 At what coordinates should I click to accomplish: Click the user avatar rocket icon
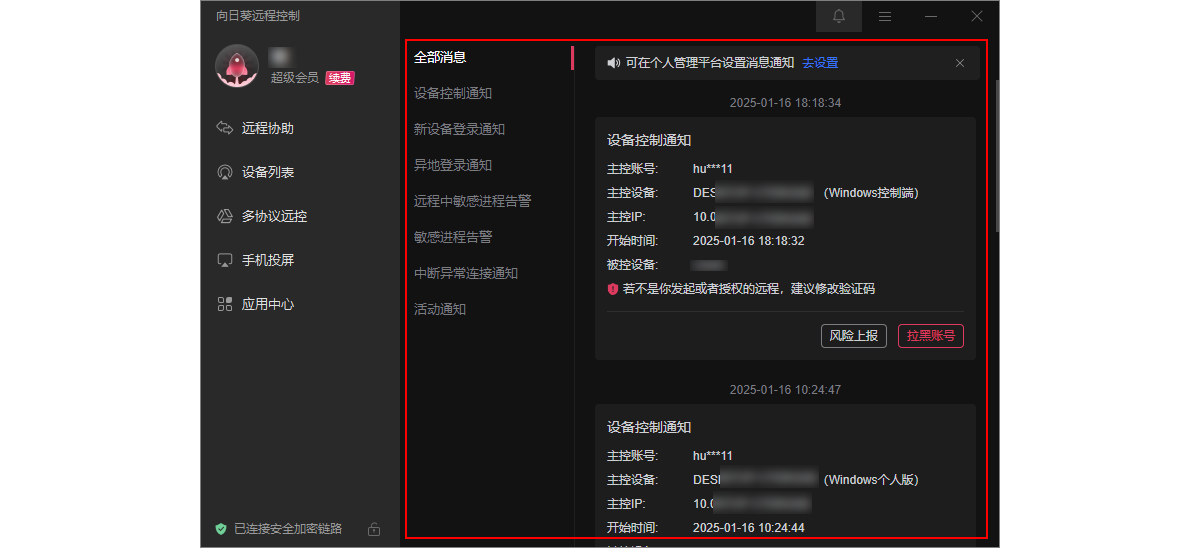(x=237, y=66)
